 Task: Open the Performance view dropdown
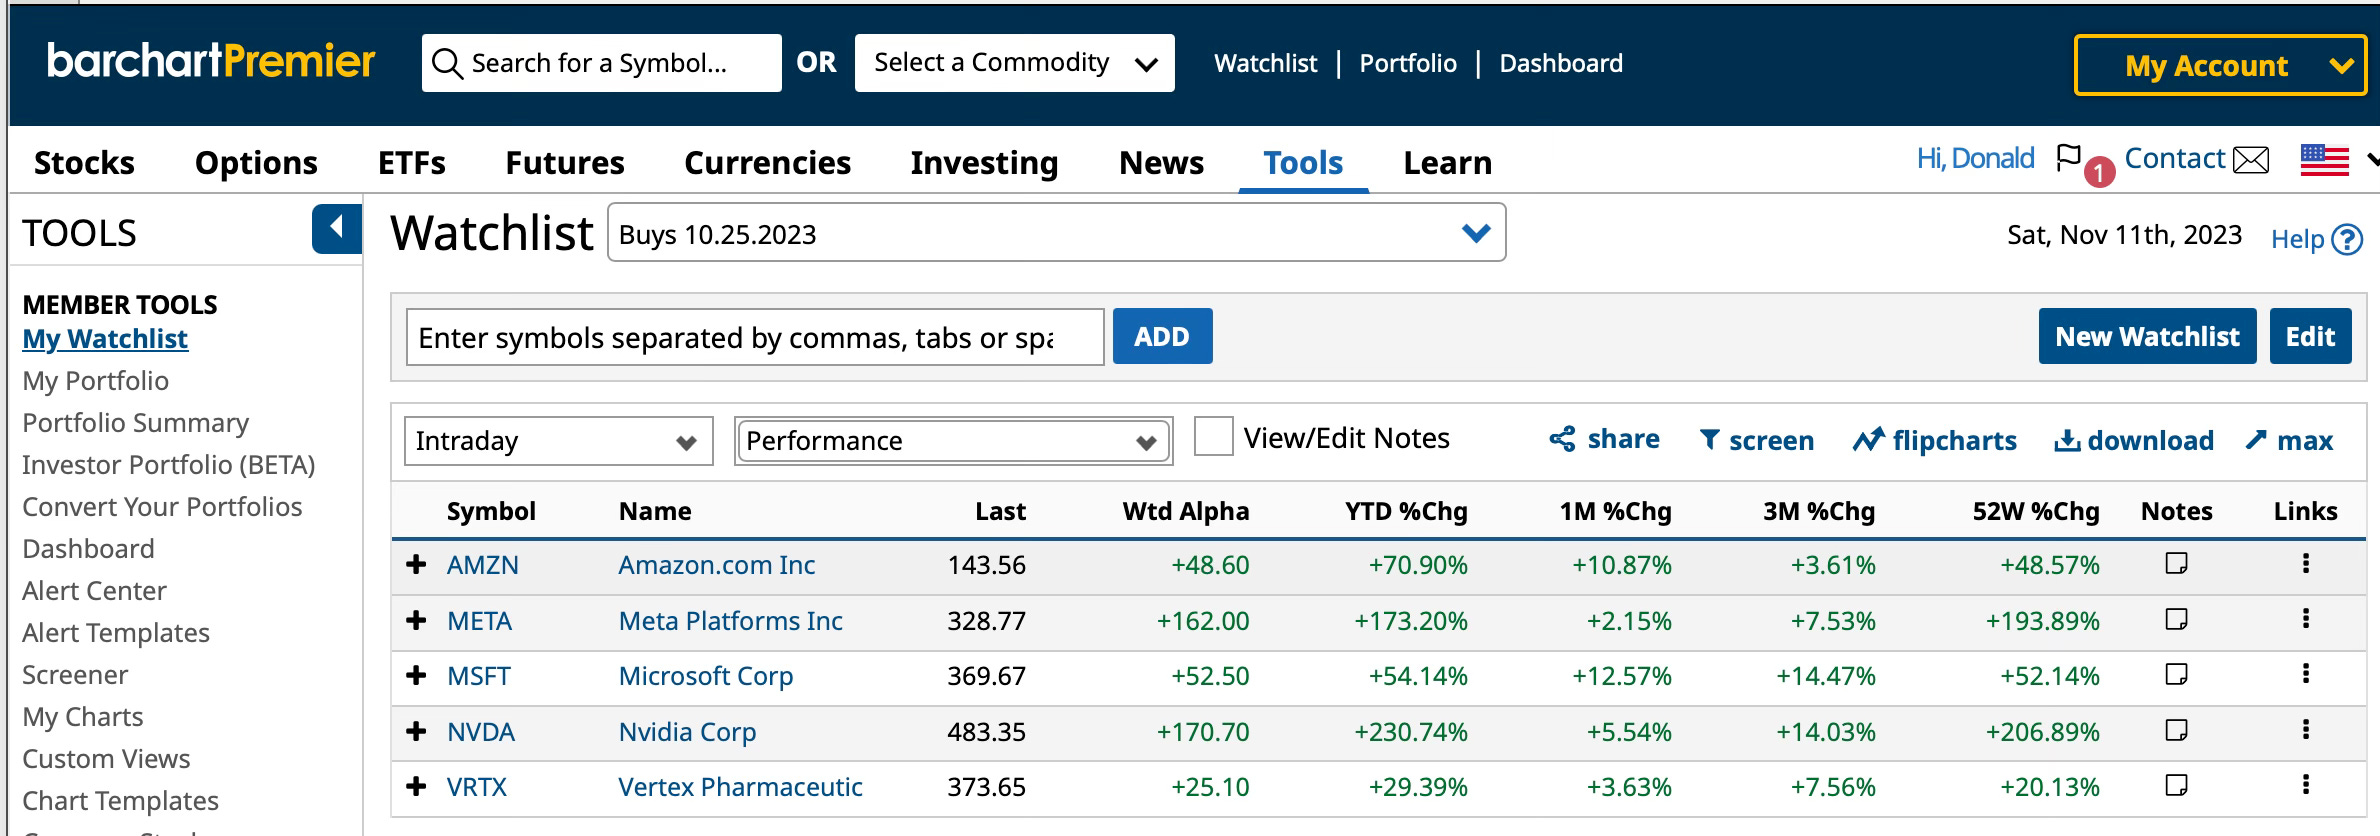[x=953, y=441]
